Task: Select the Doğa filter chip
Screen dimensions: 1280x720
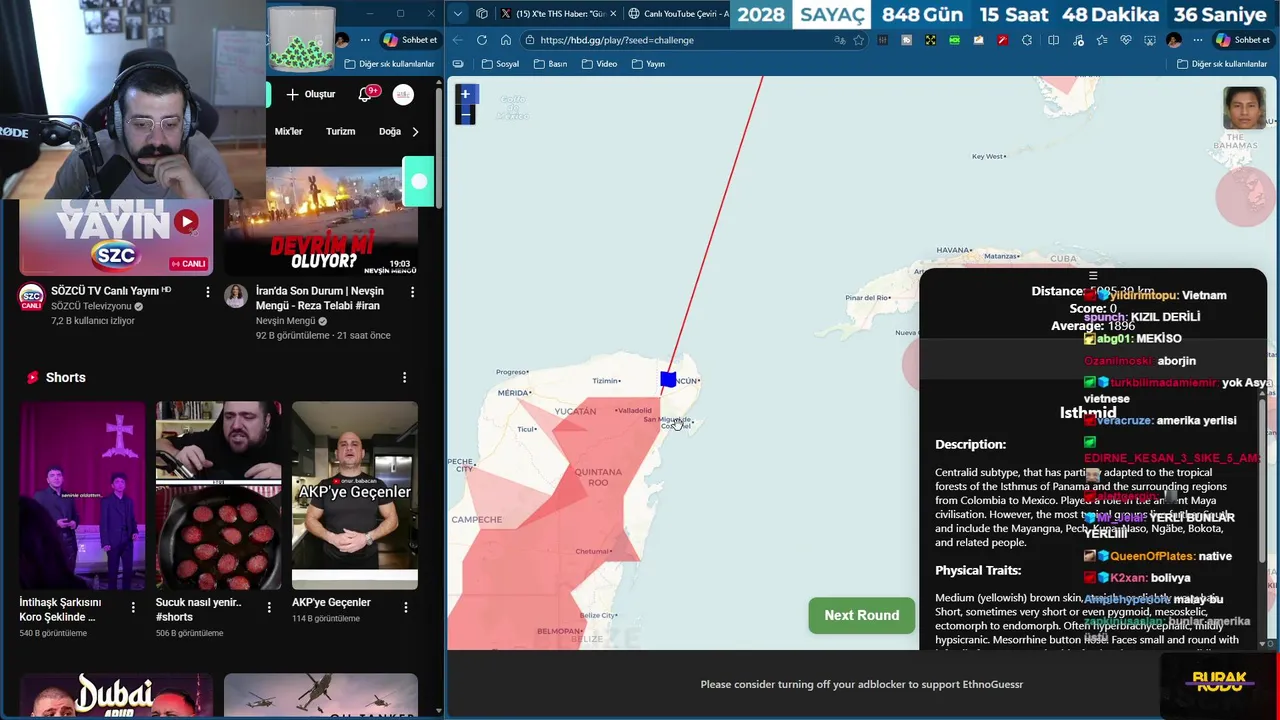Action: click(390, 131)
